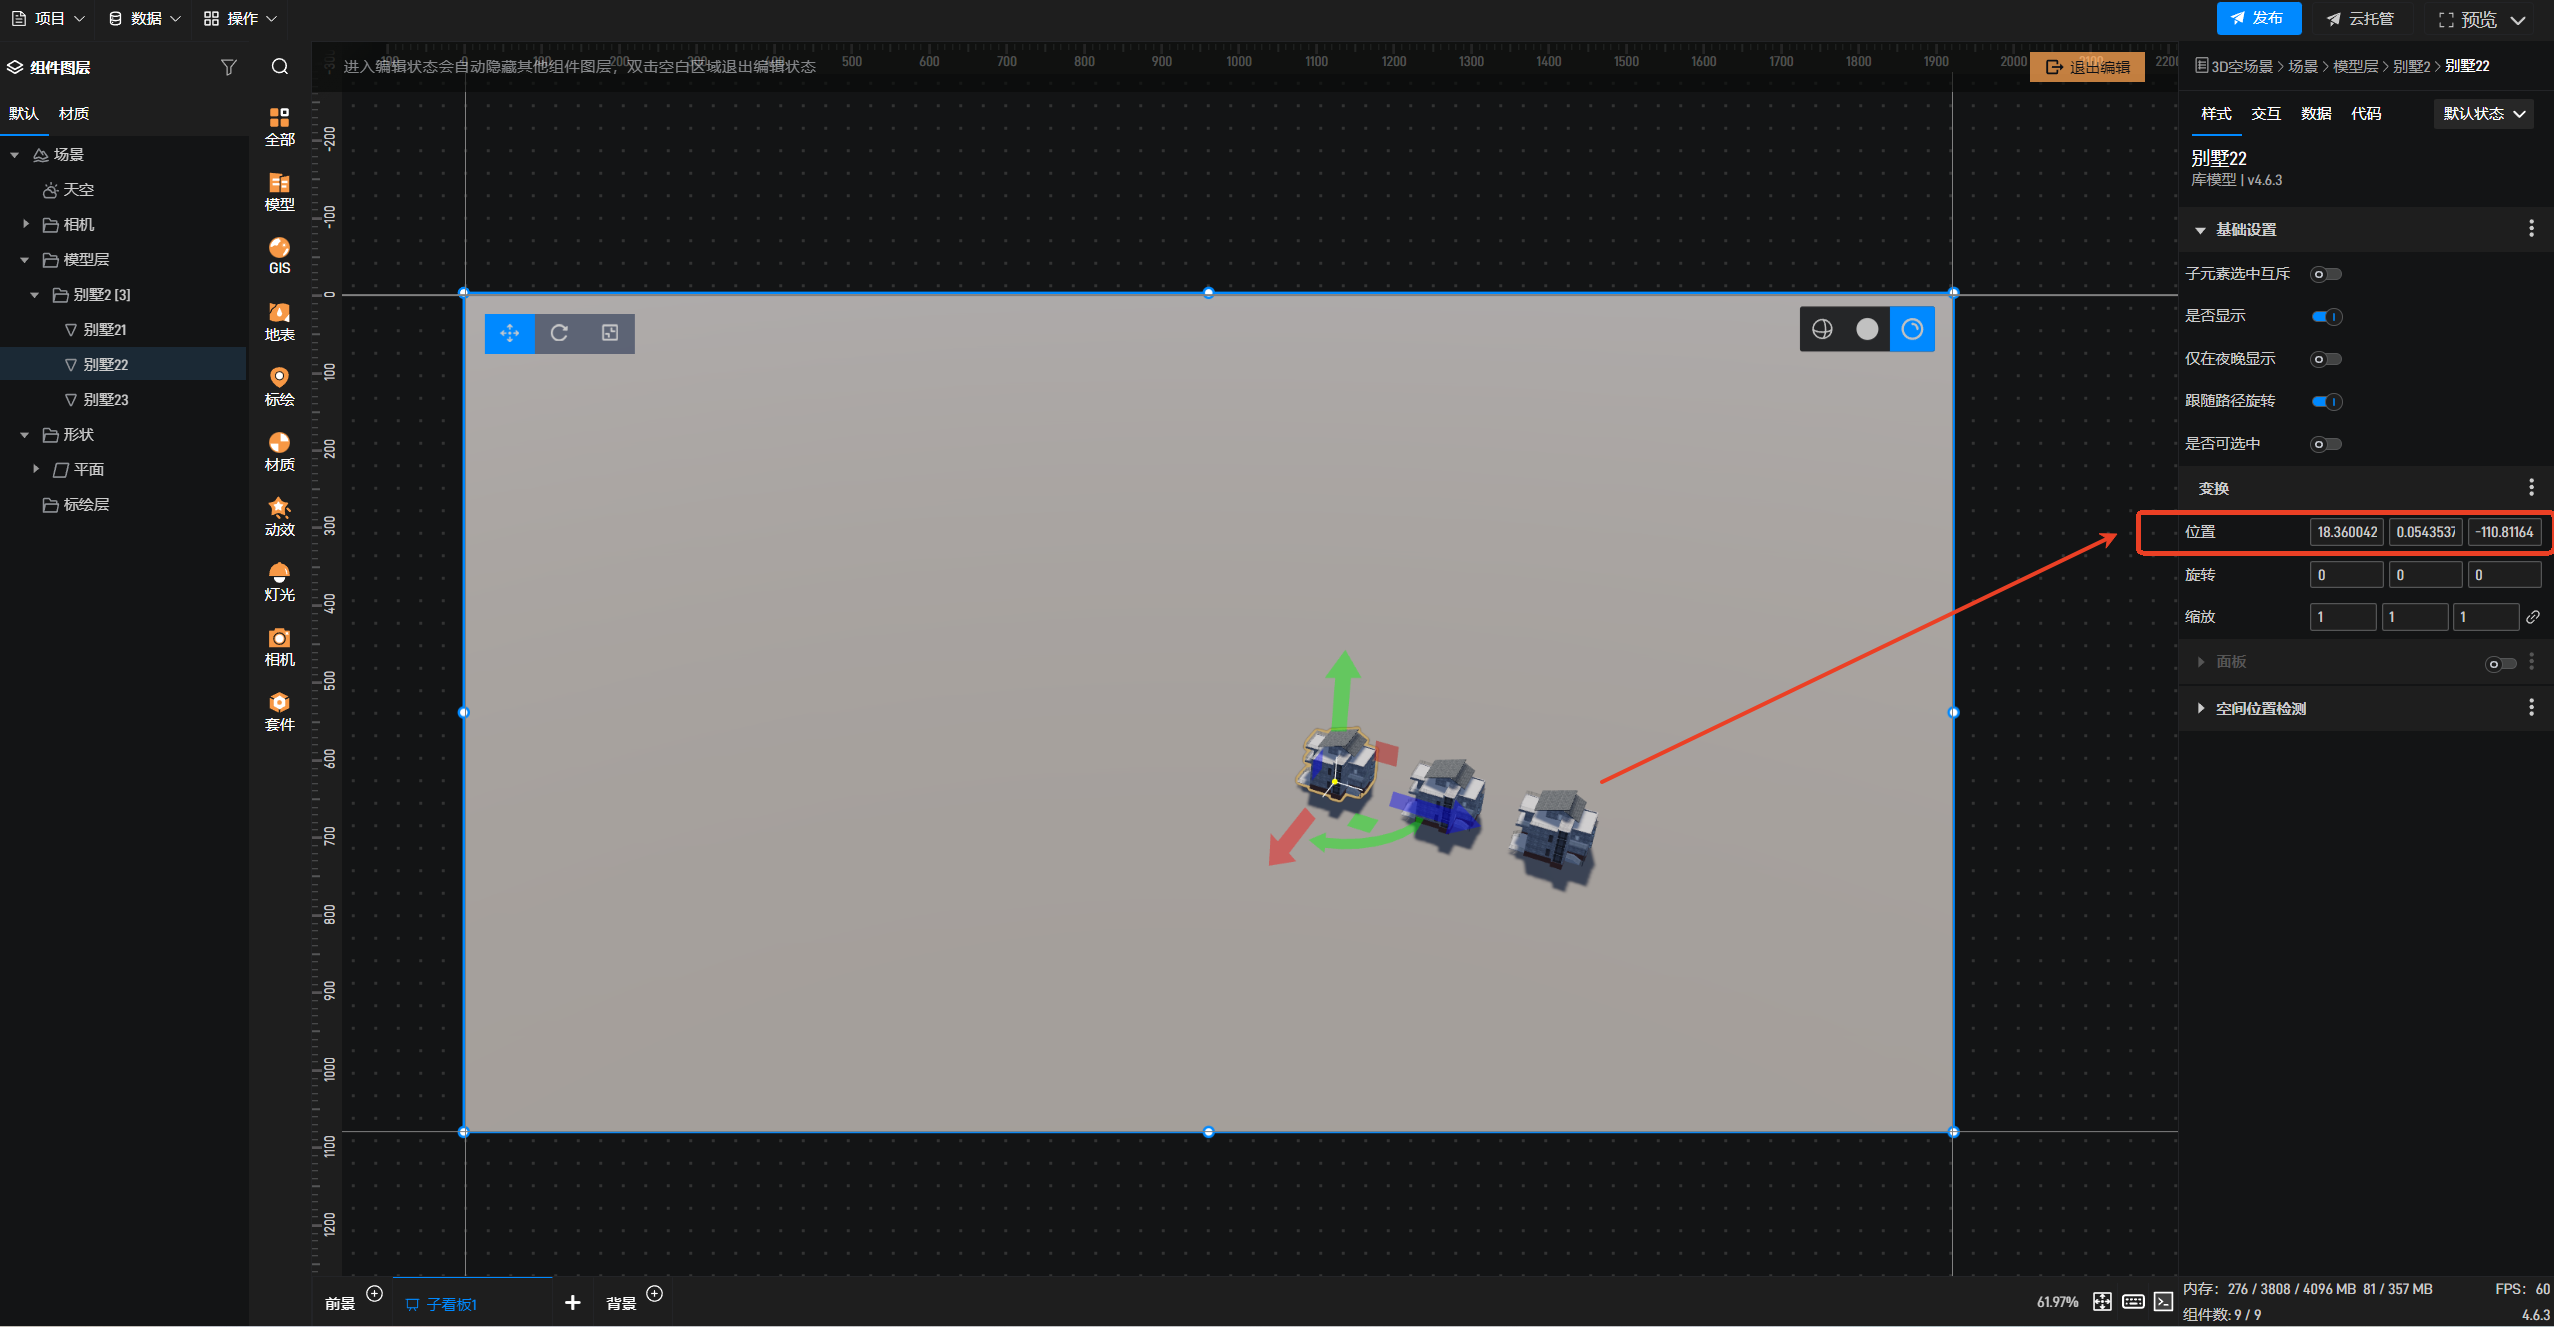Click the 退出编辑 button
The width and height of the screenshot is (2554, 1327).
[2087, 67]
